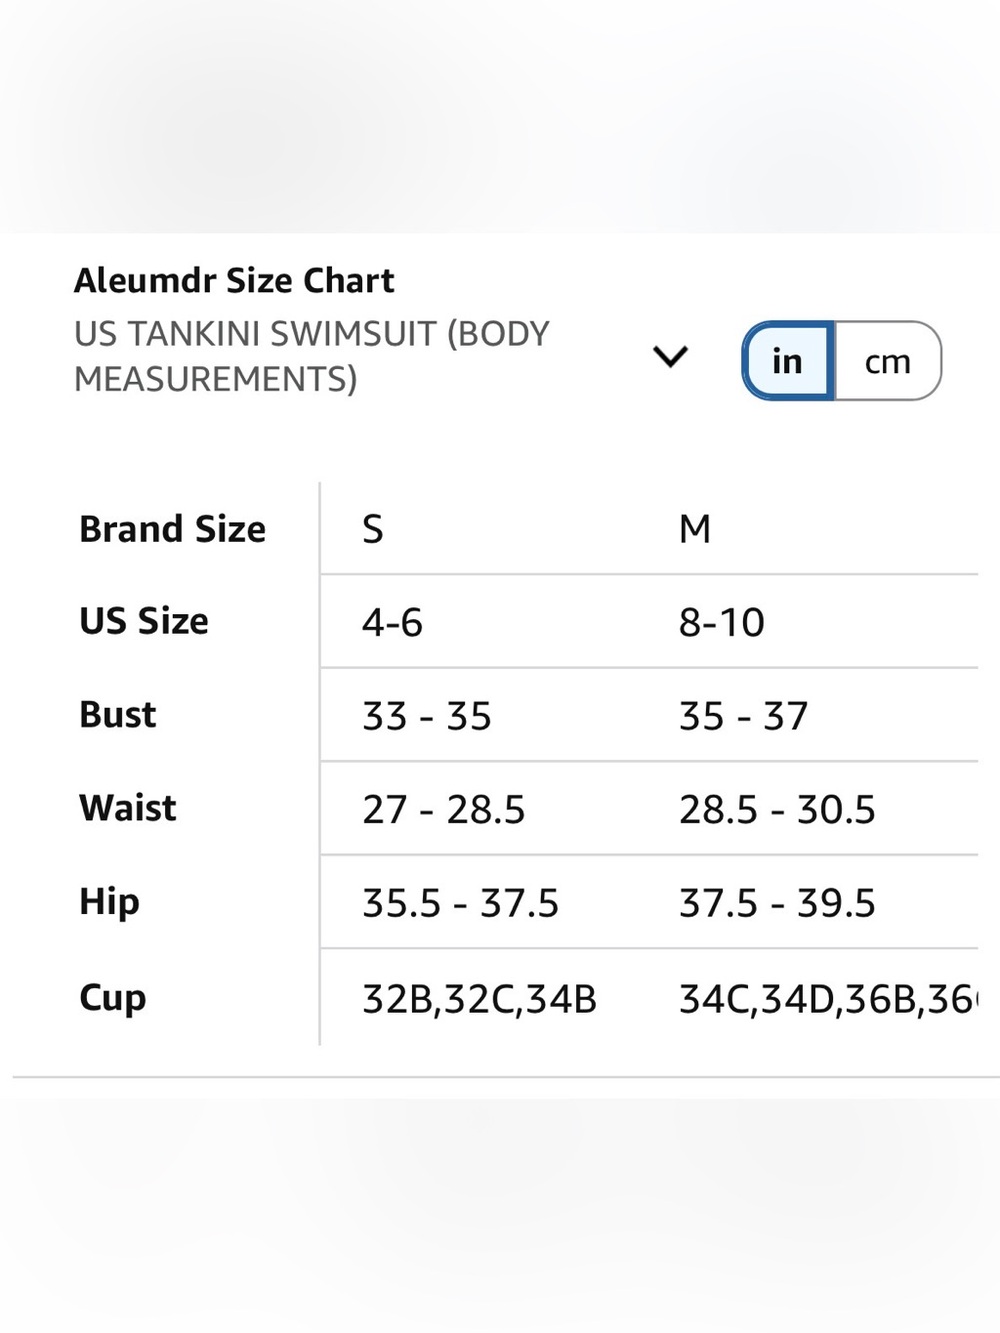Switch units to inches with 'in' toggle
The image size is (1000, 1333).
pos(788,361)
